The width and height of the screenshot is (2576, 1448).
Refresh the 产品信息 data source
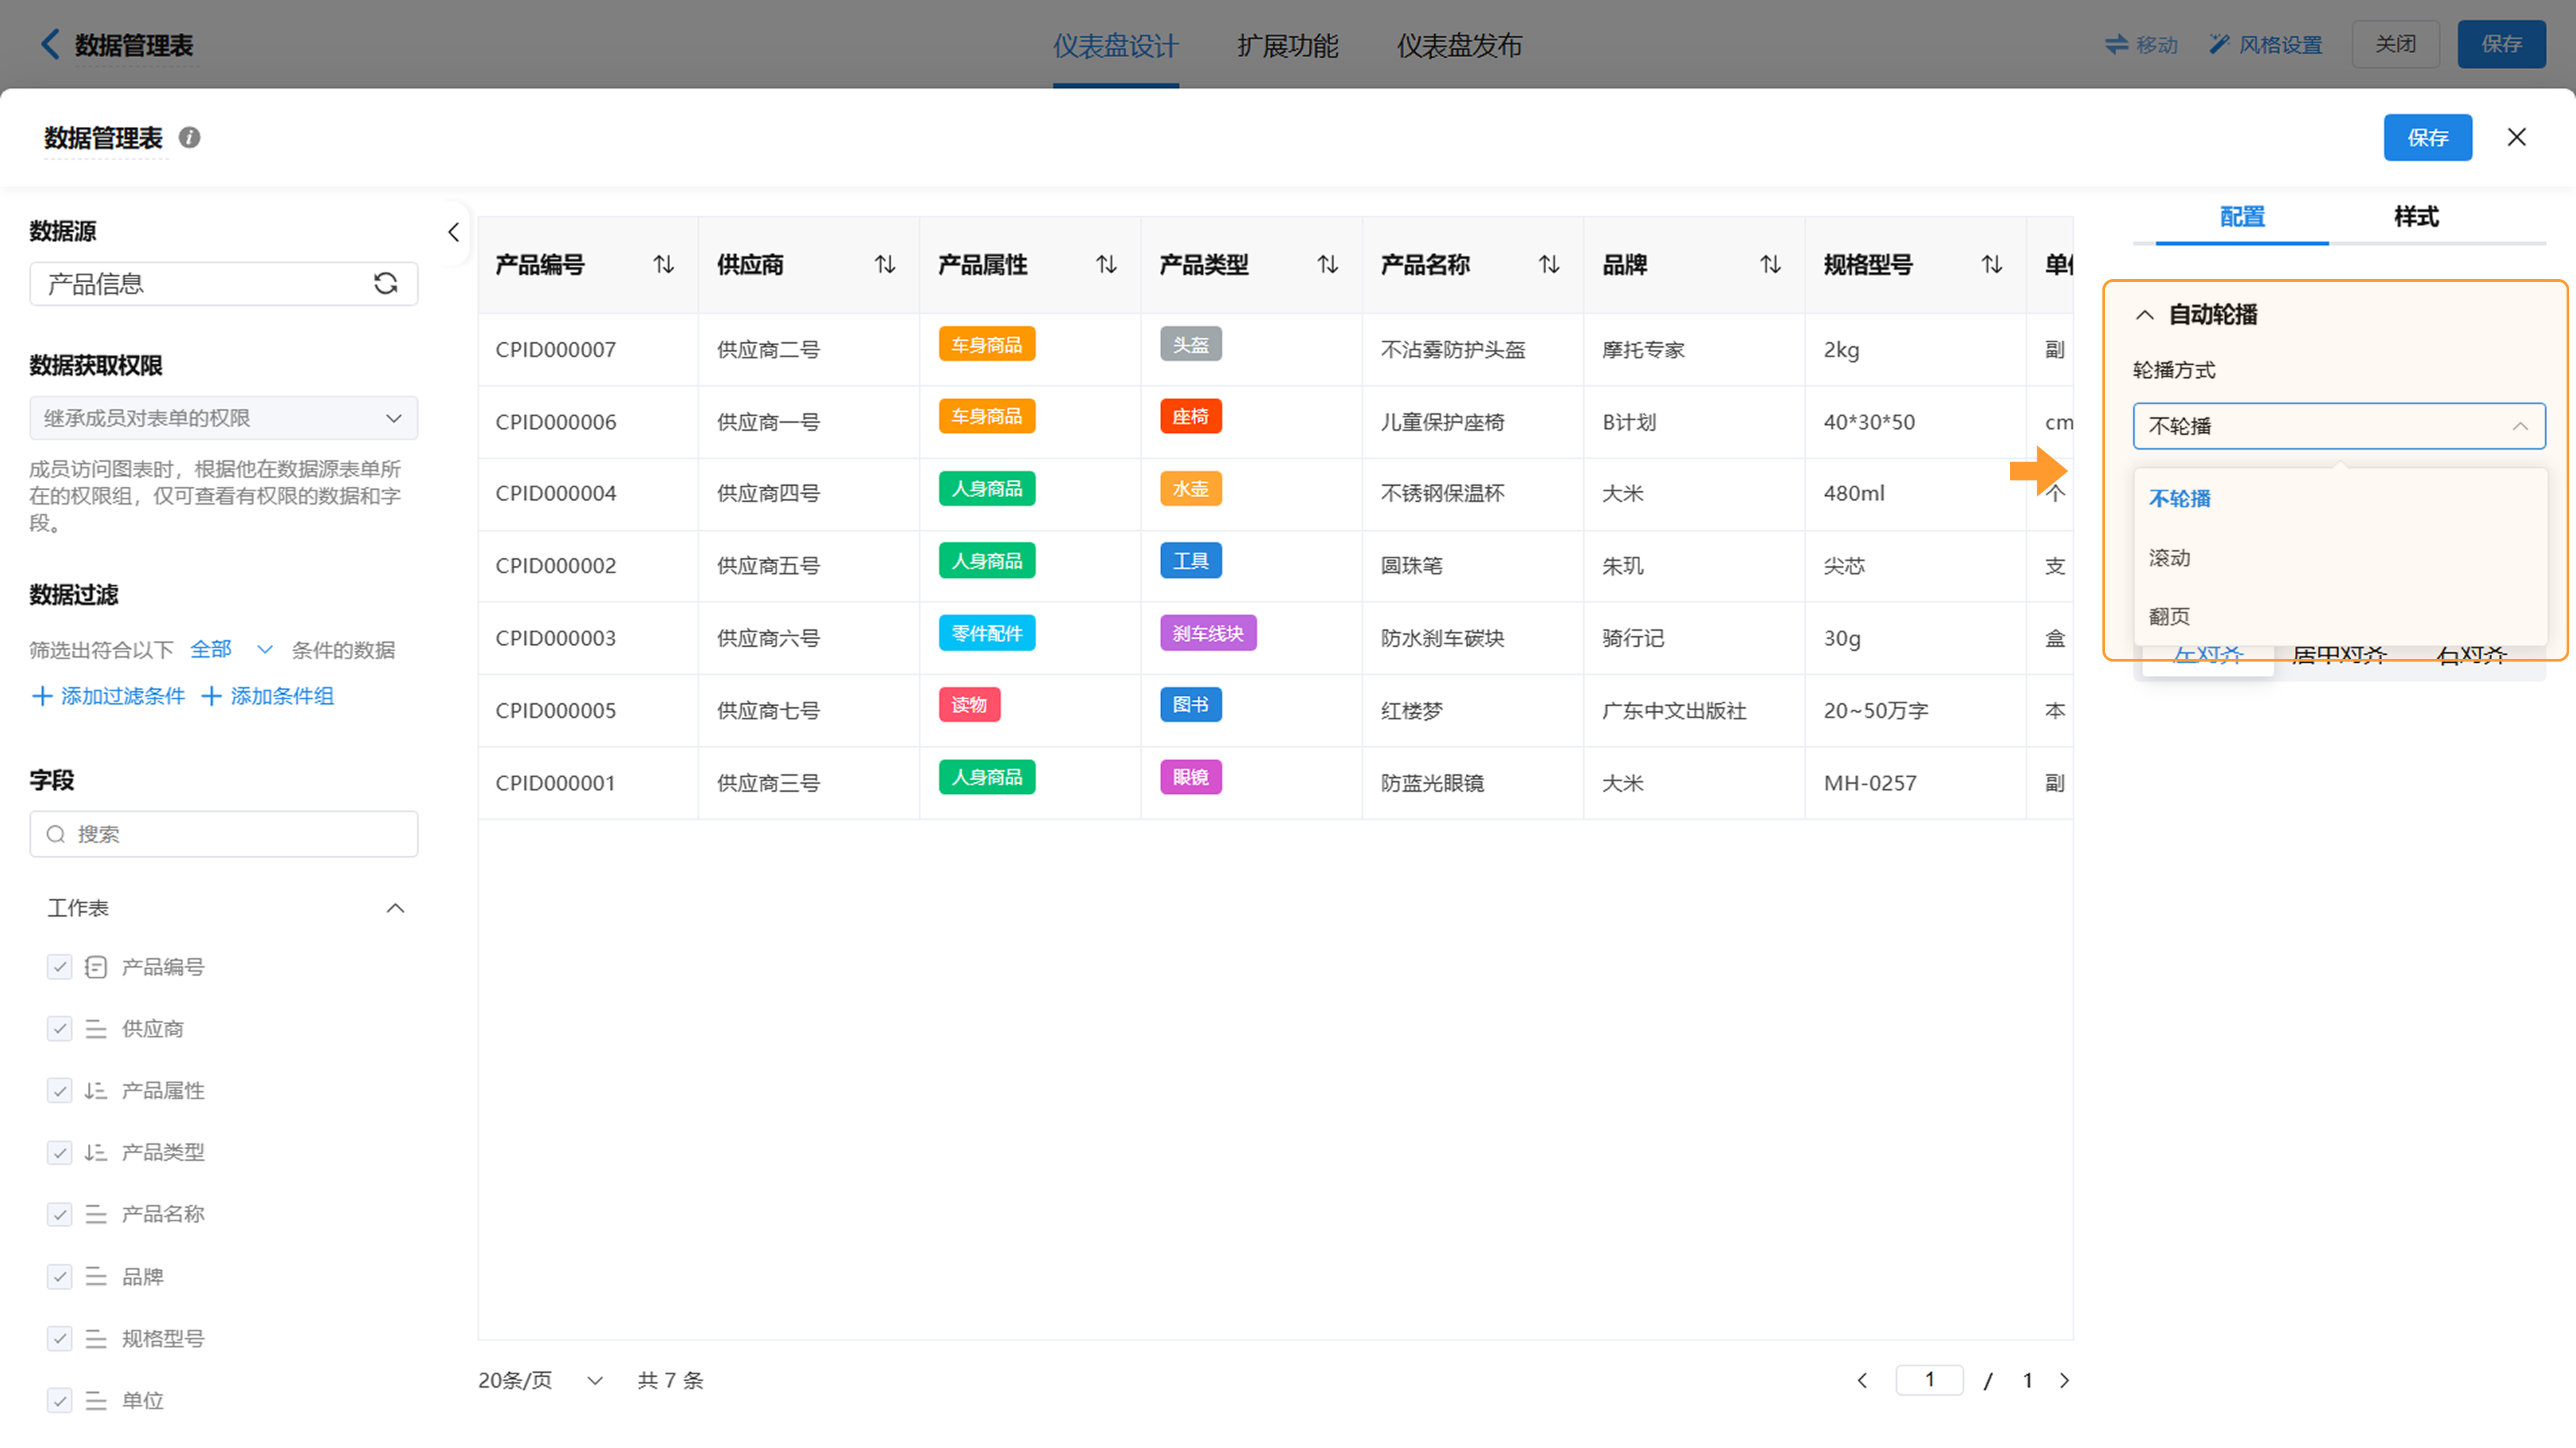[386, 284]
